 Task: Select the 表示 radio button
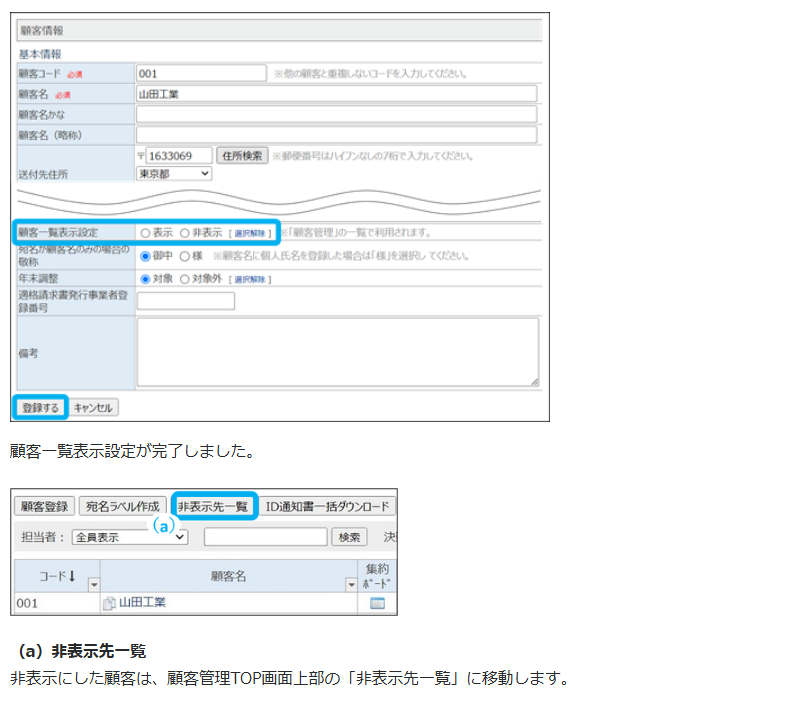pyautogui.click(x=146, y=233)
